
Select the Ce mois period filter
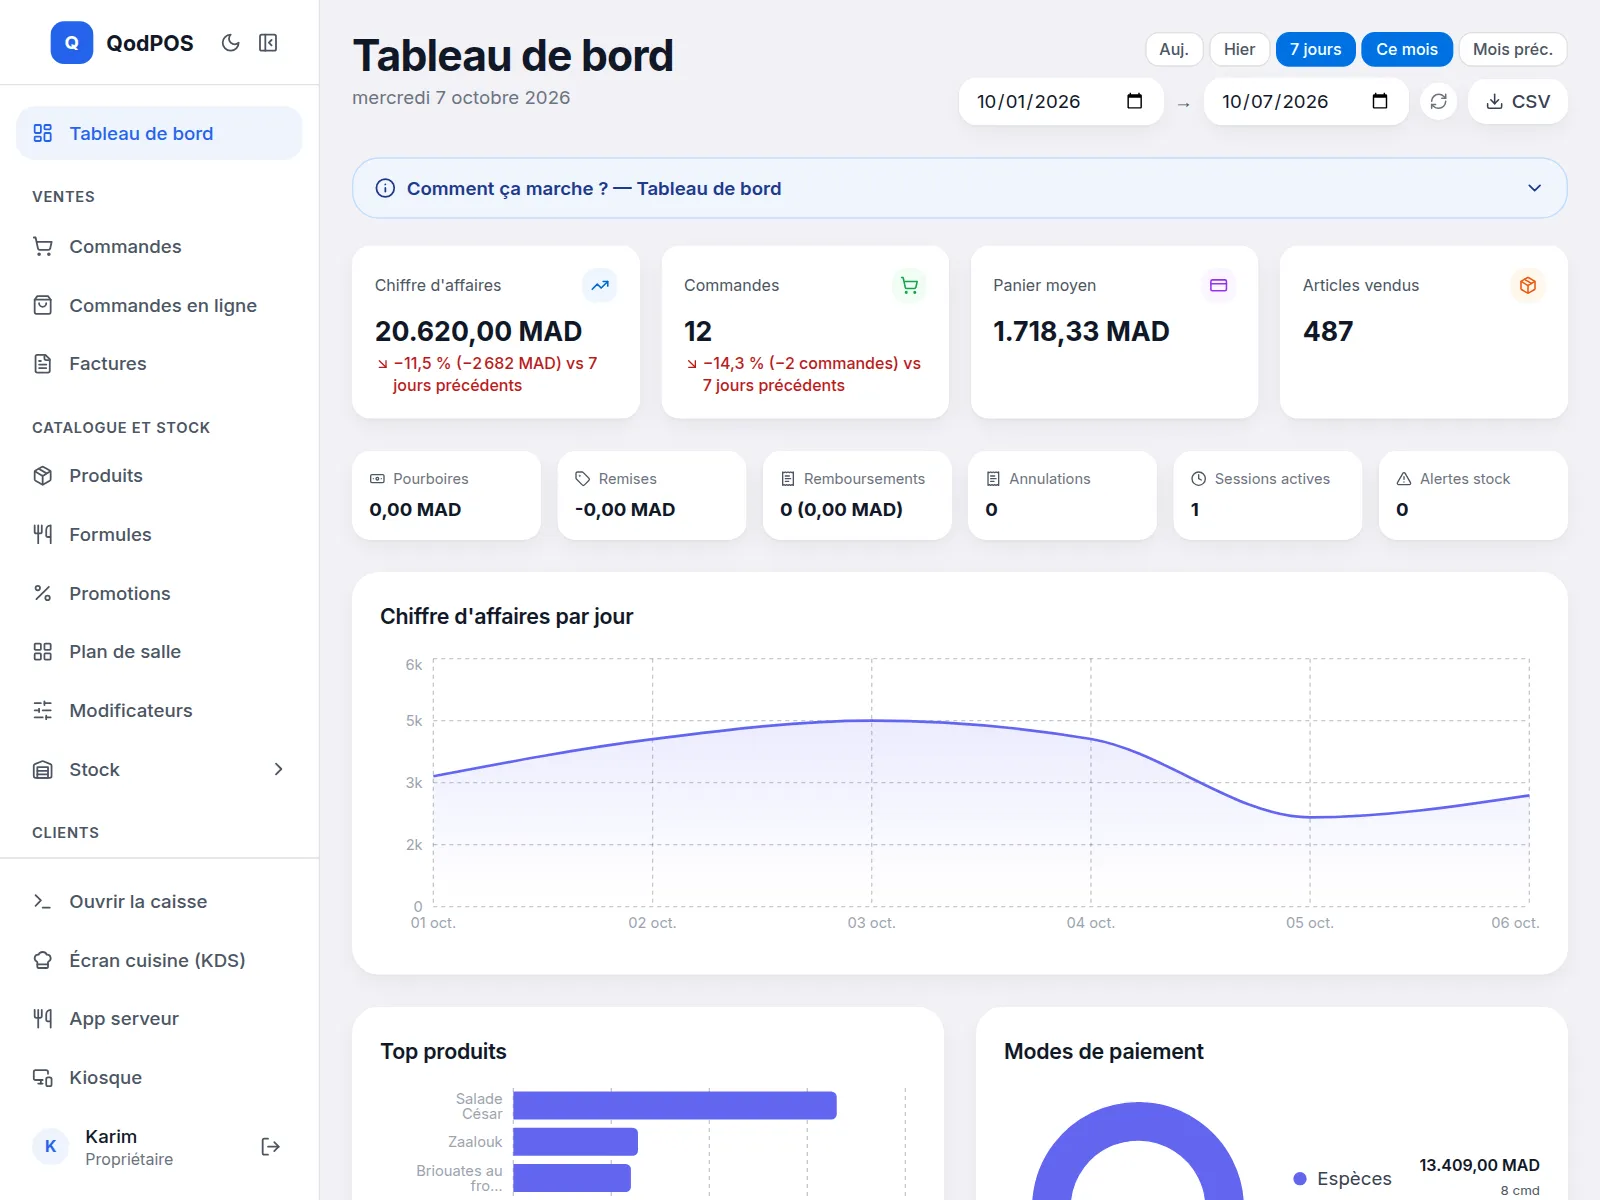coord(1406,49)
